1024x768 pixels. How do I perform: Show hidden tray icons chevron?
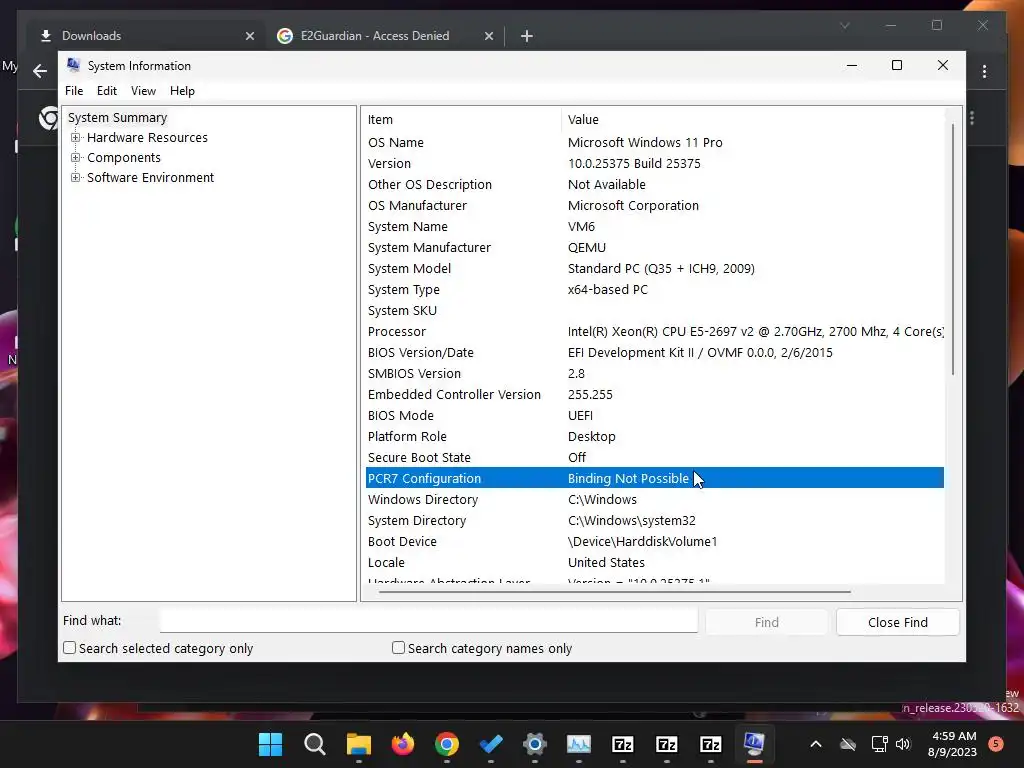click(x=816, y=744)
